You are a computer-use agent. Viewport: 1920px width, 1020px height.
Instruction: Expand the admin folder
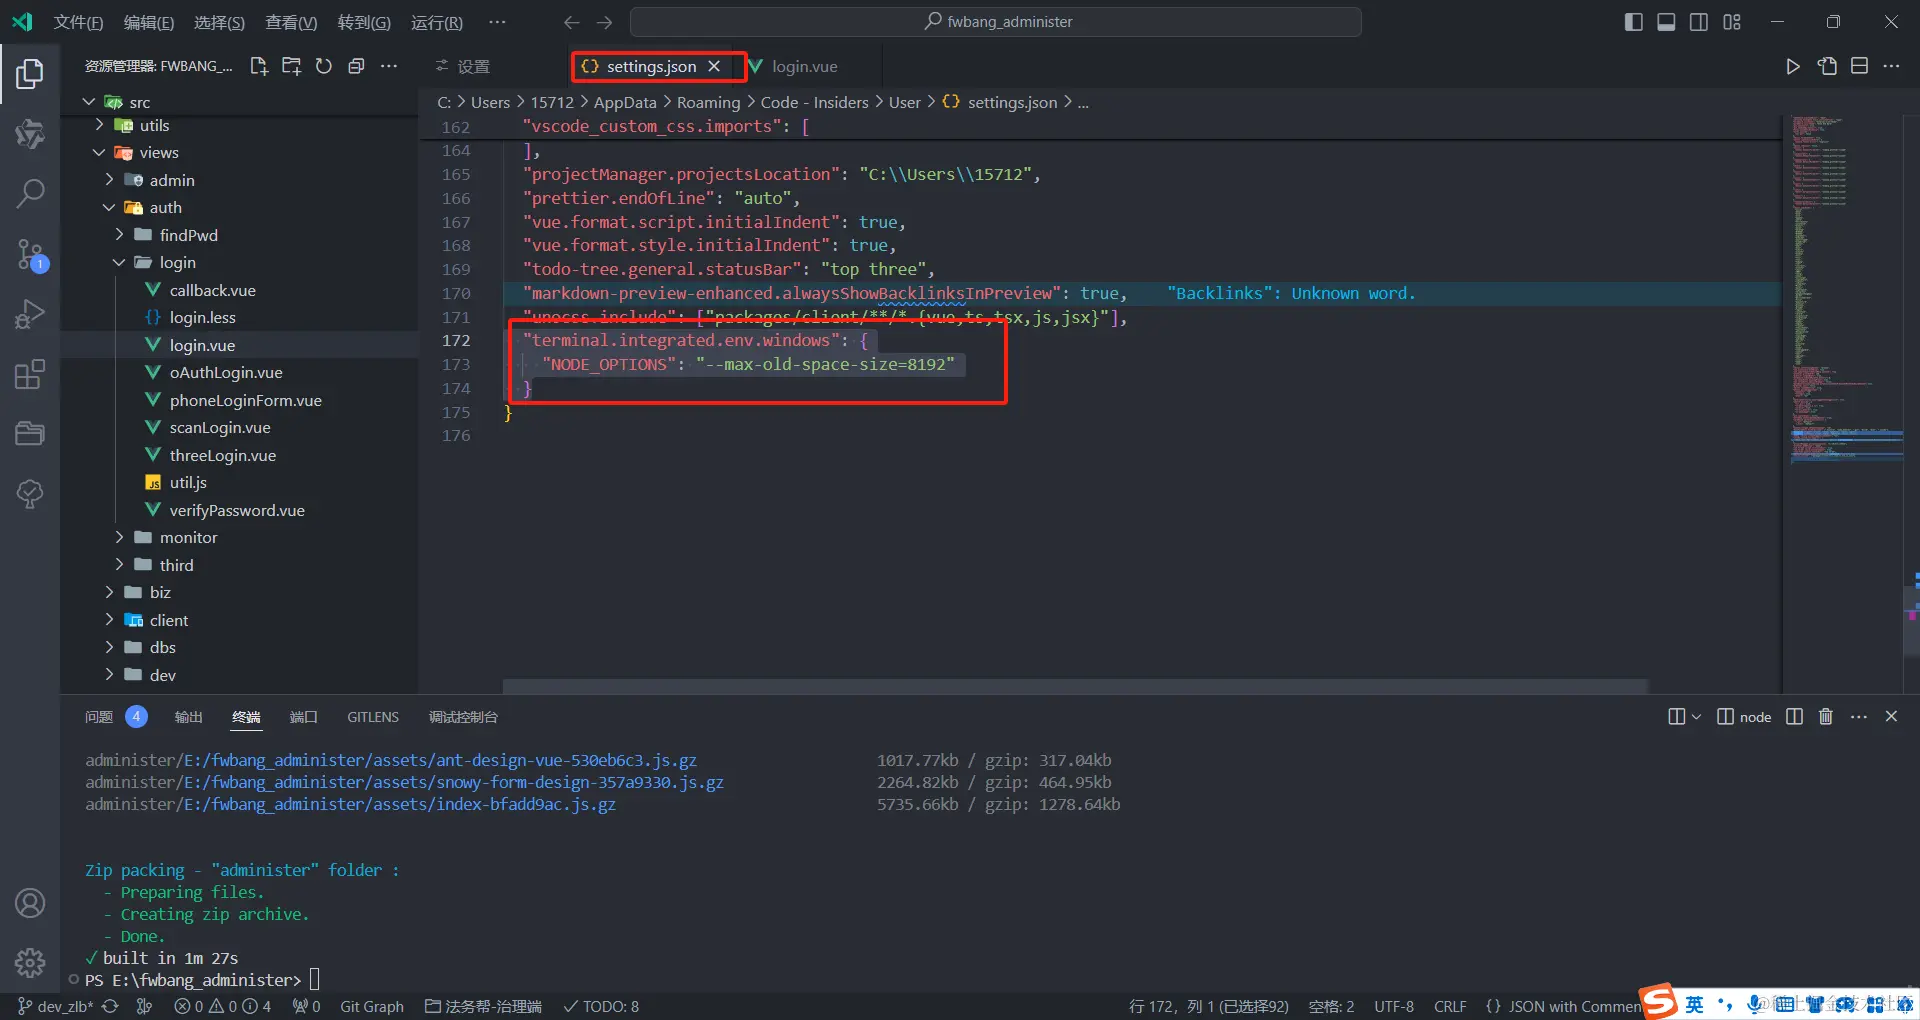[x=109, y=180]
